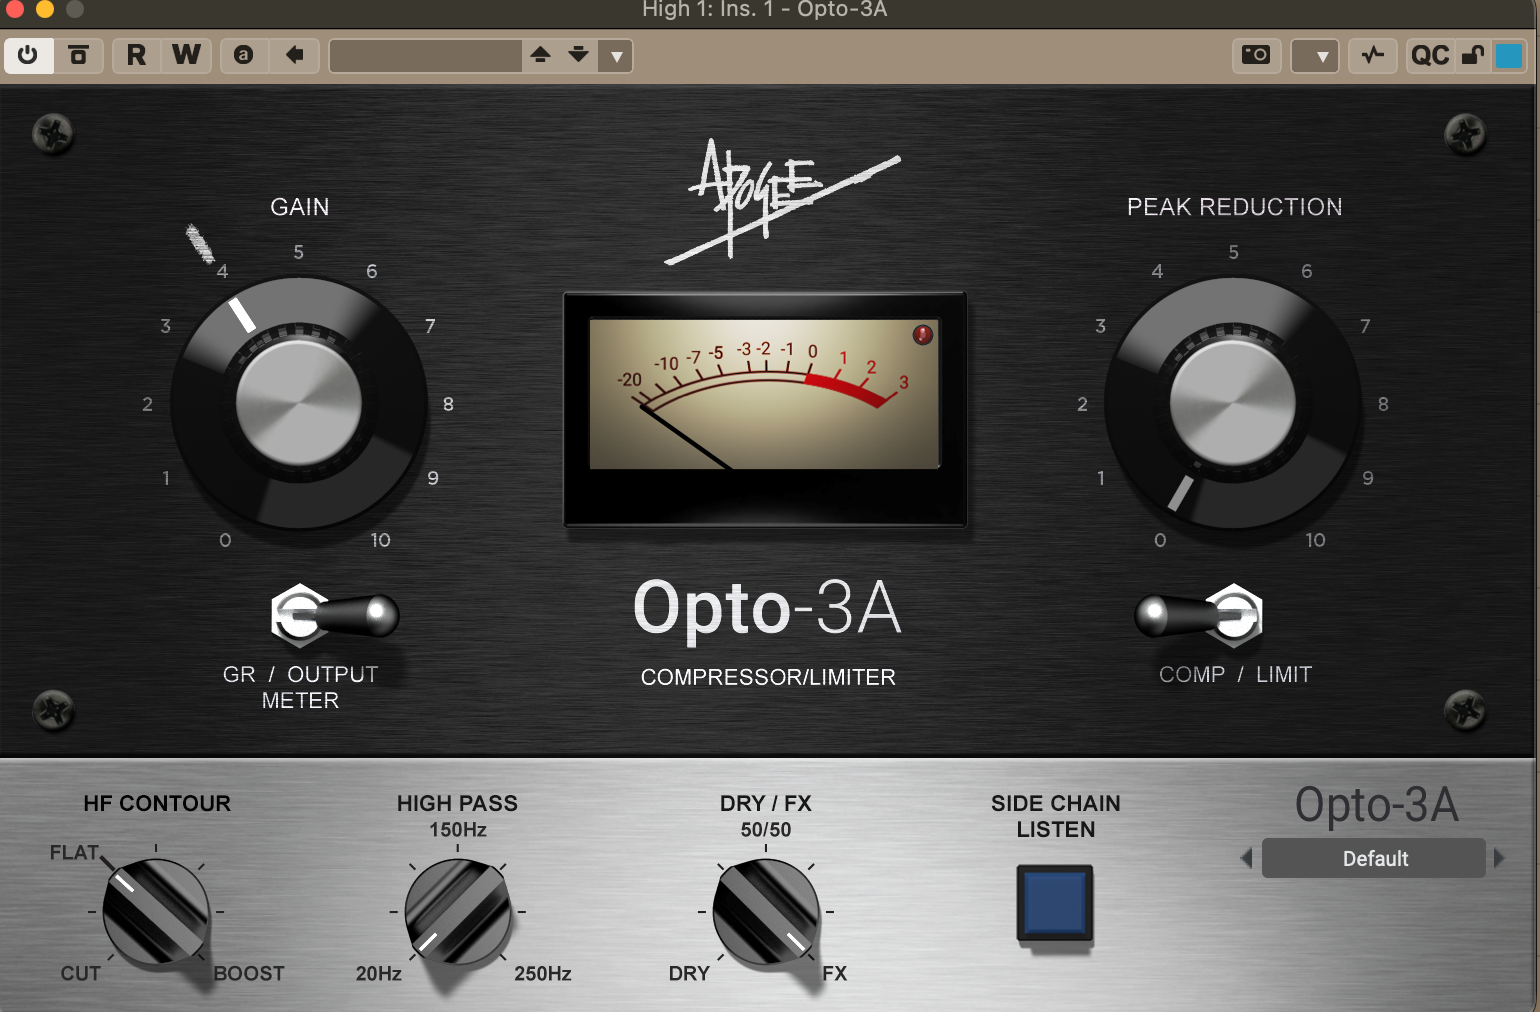Enable Write automation W button
This screenshot has width=1540, height=1012.
[x=187, y=55]
